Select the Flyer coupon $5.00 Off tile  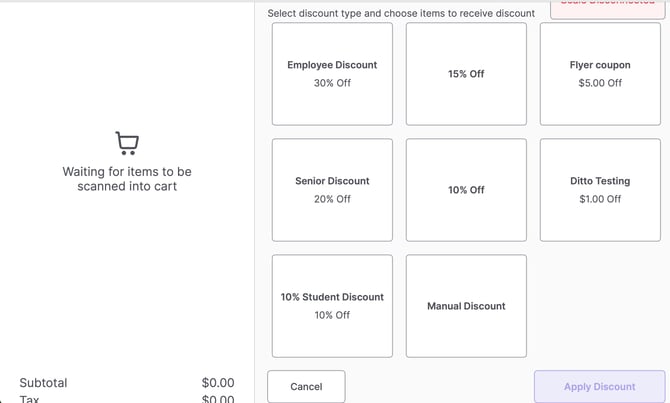[600, 74]
